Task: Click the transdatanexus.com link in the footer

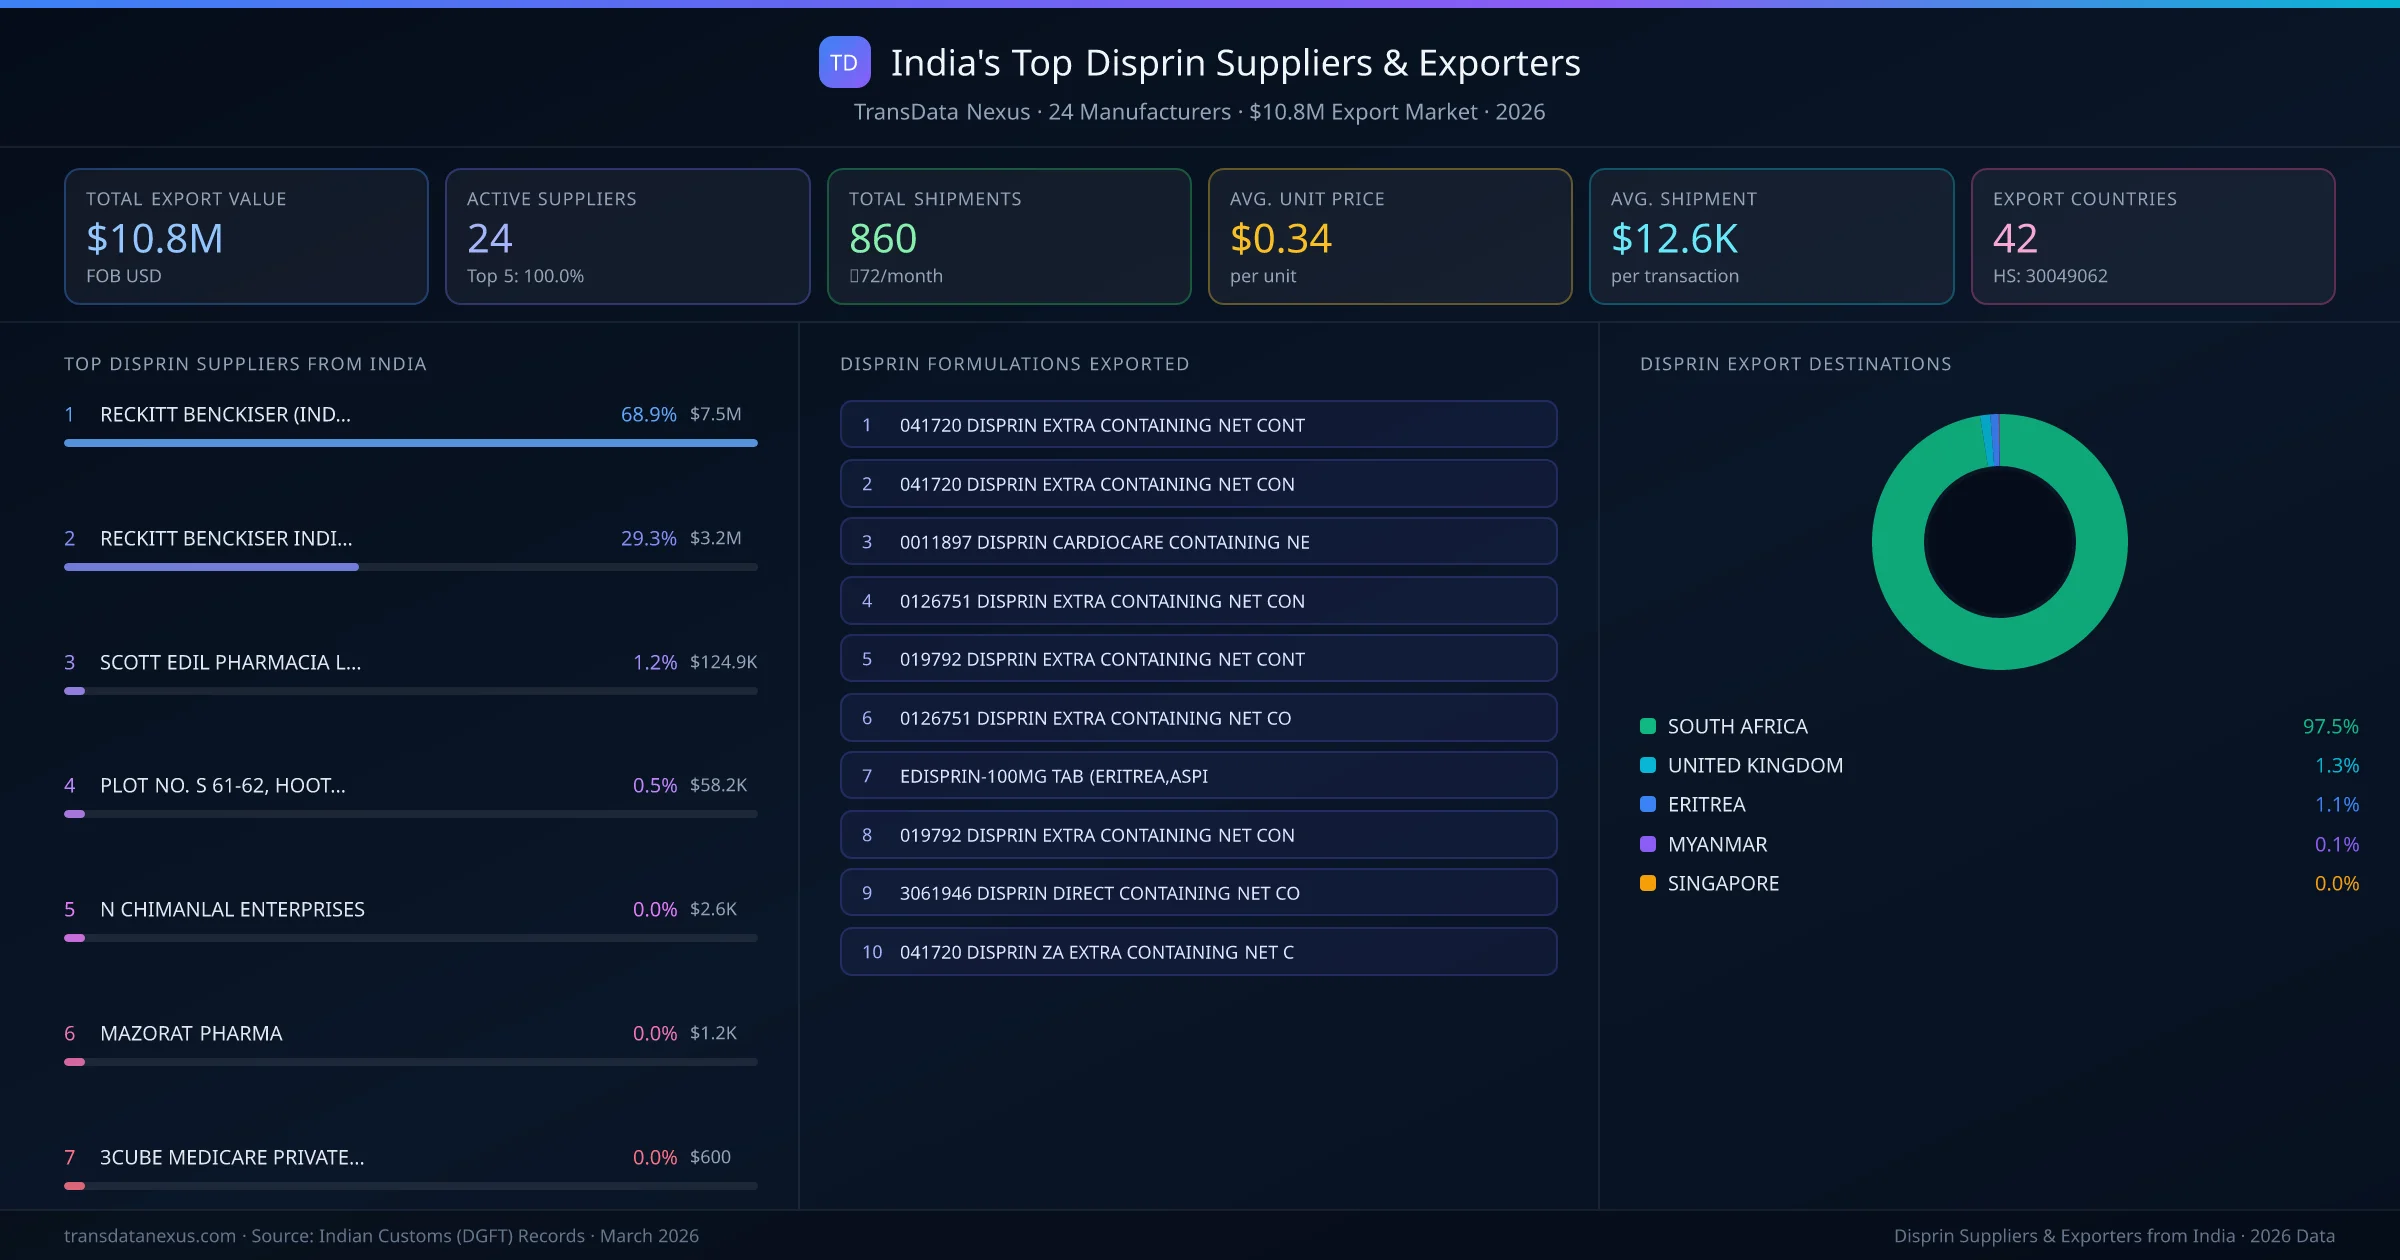Action: pyautogui.click(x=148, y=1236)
